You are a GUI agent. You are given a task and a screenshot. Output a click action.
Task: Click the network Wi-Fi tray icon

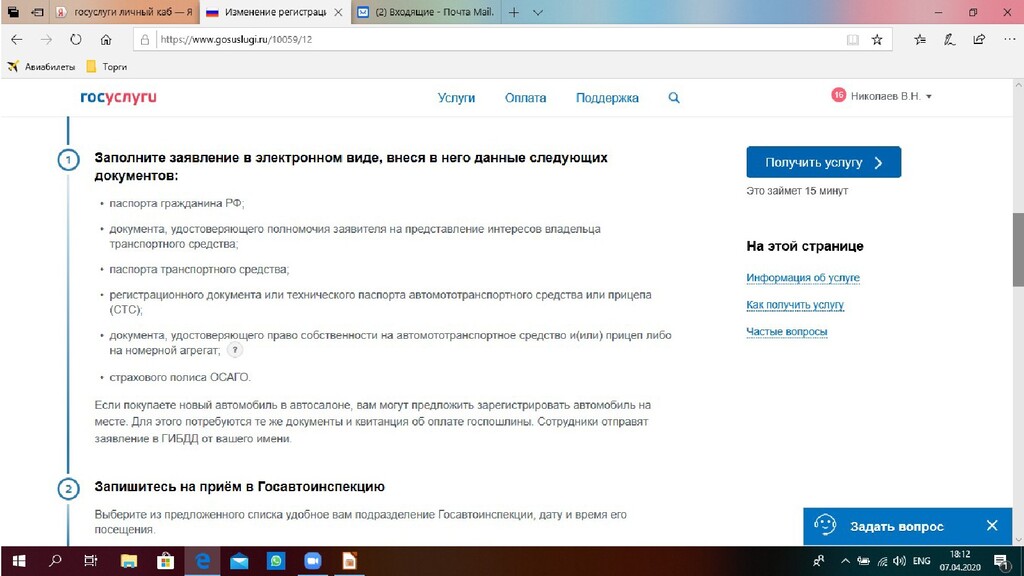click(882, 561)
